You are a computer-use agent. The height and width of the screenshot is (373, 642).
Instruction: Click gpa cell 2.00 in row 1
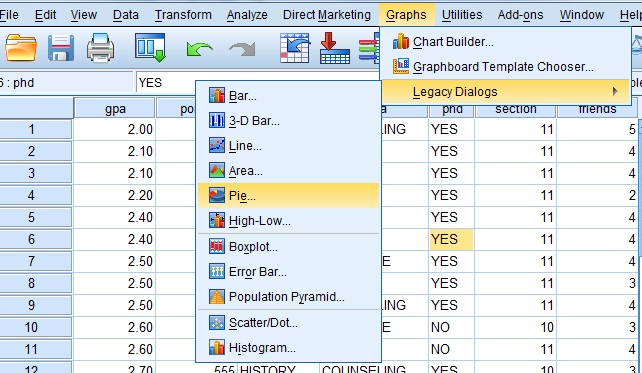[x=115, y=129]
